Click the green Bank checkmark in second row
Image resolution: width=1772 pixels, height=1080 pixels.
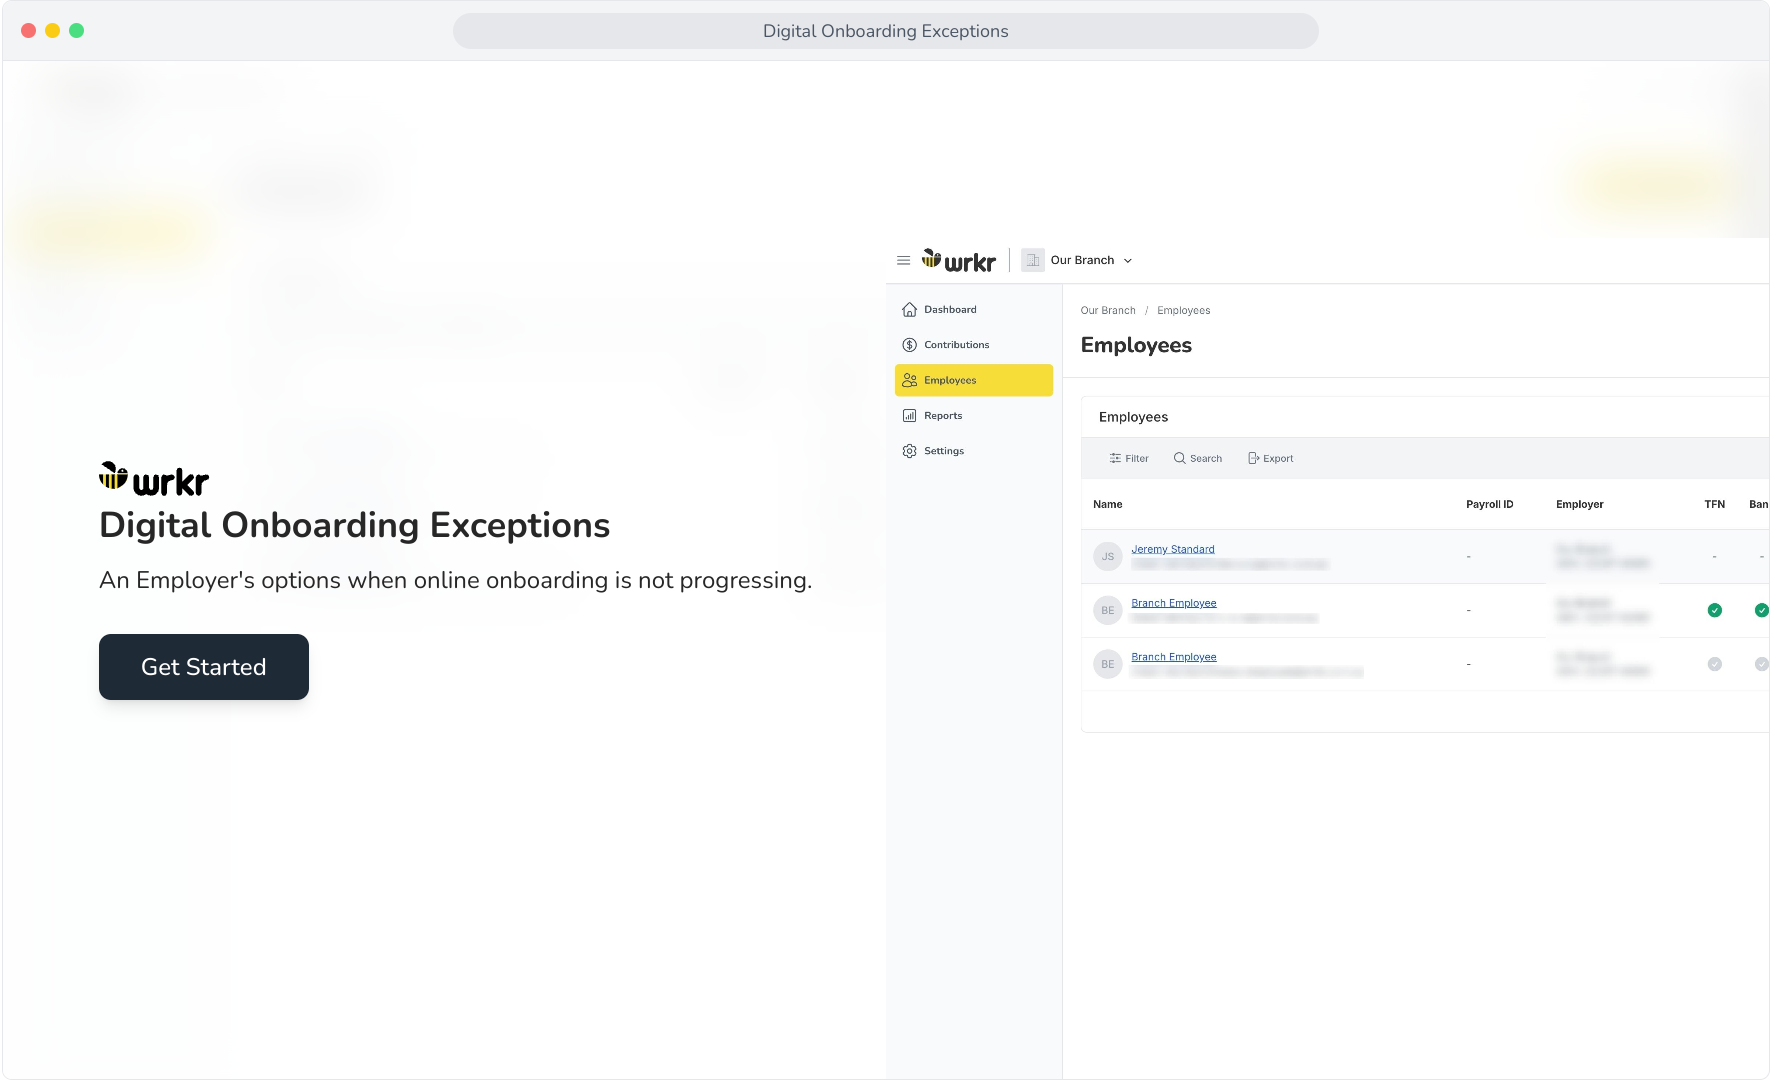(x=1761, y=610)
